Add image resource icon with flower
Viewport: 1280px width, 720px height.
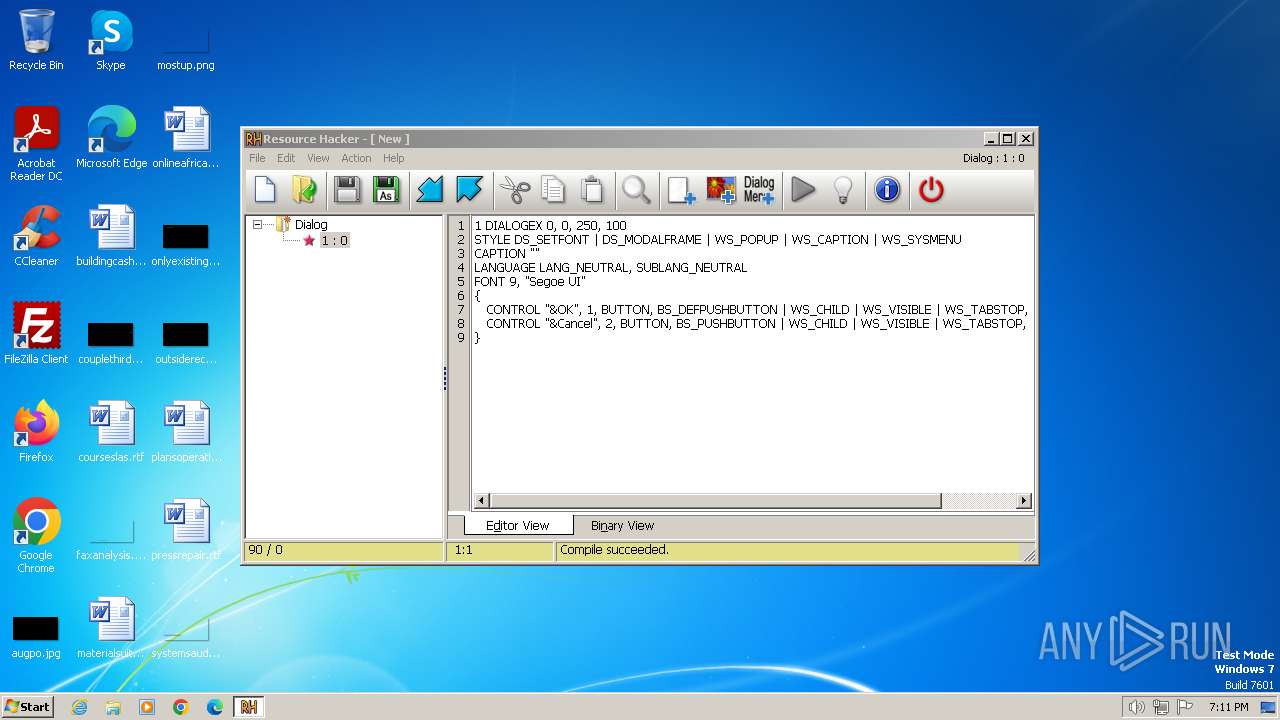(x=720, y=189)
